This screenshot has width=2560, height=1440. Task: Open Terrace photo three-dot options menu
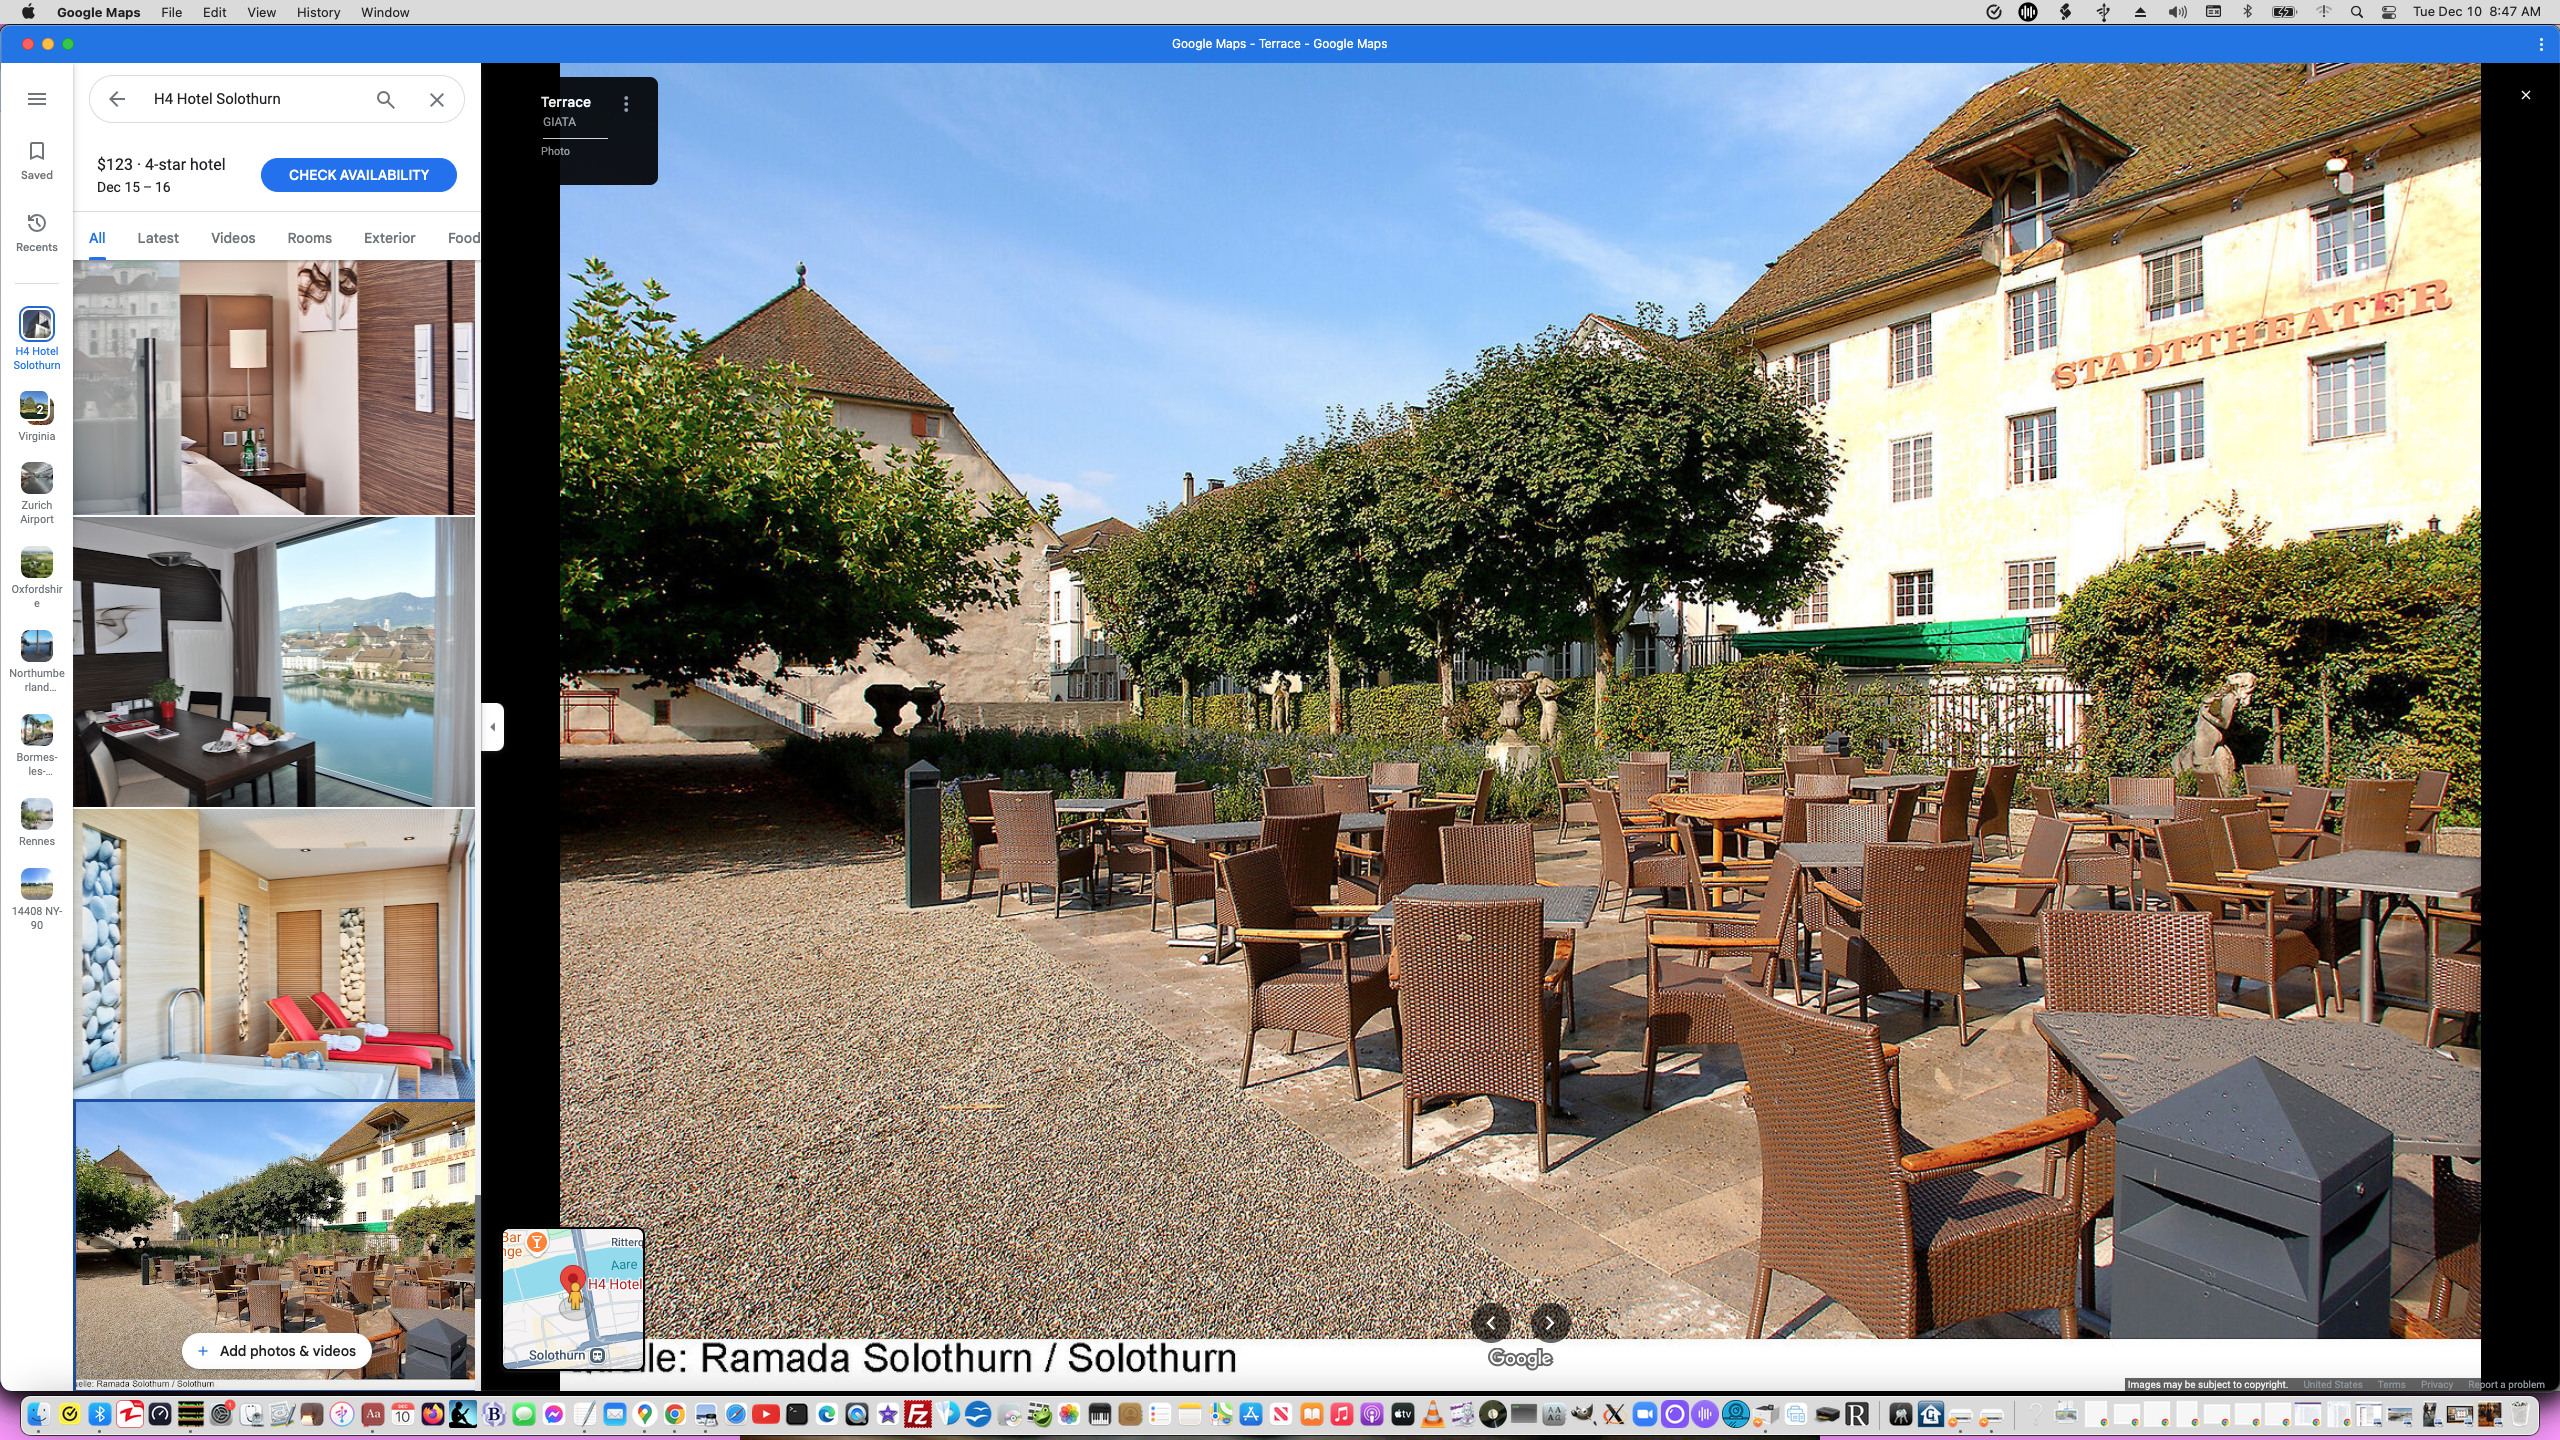[x=626, y=104]
